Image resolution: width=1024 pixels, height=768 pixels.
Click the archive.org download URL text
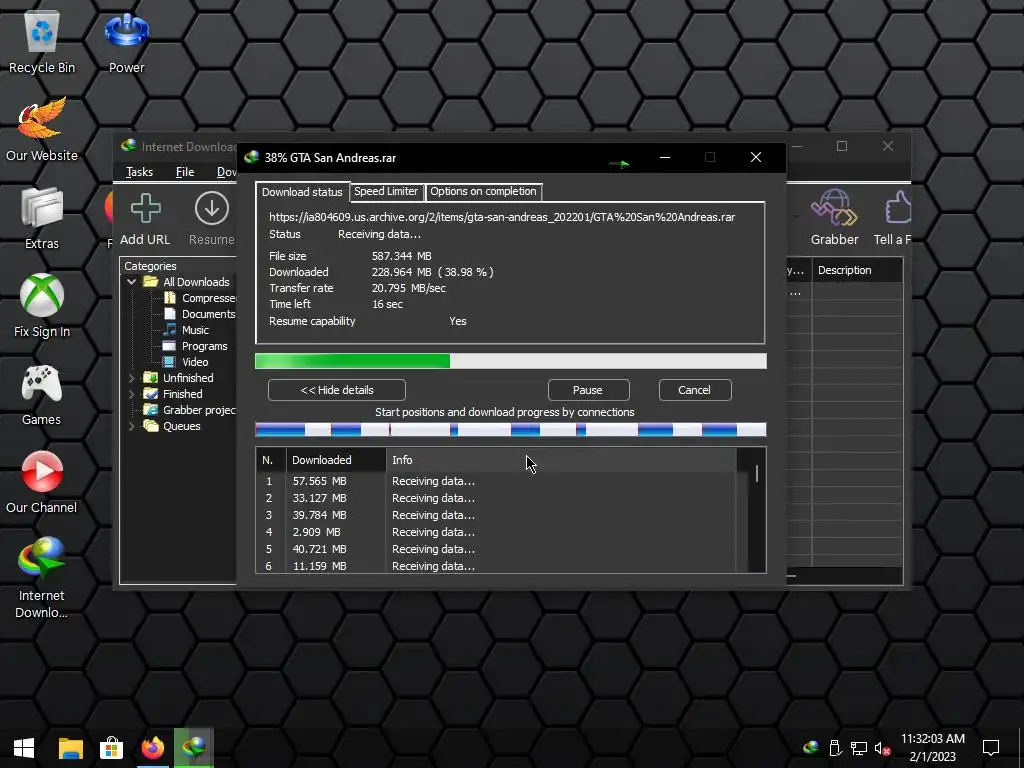click(x=502, y=217)
